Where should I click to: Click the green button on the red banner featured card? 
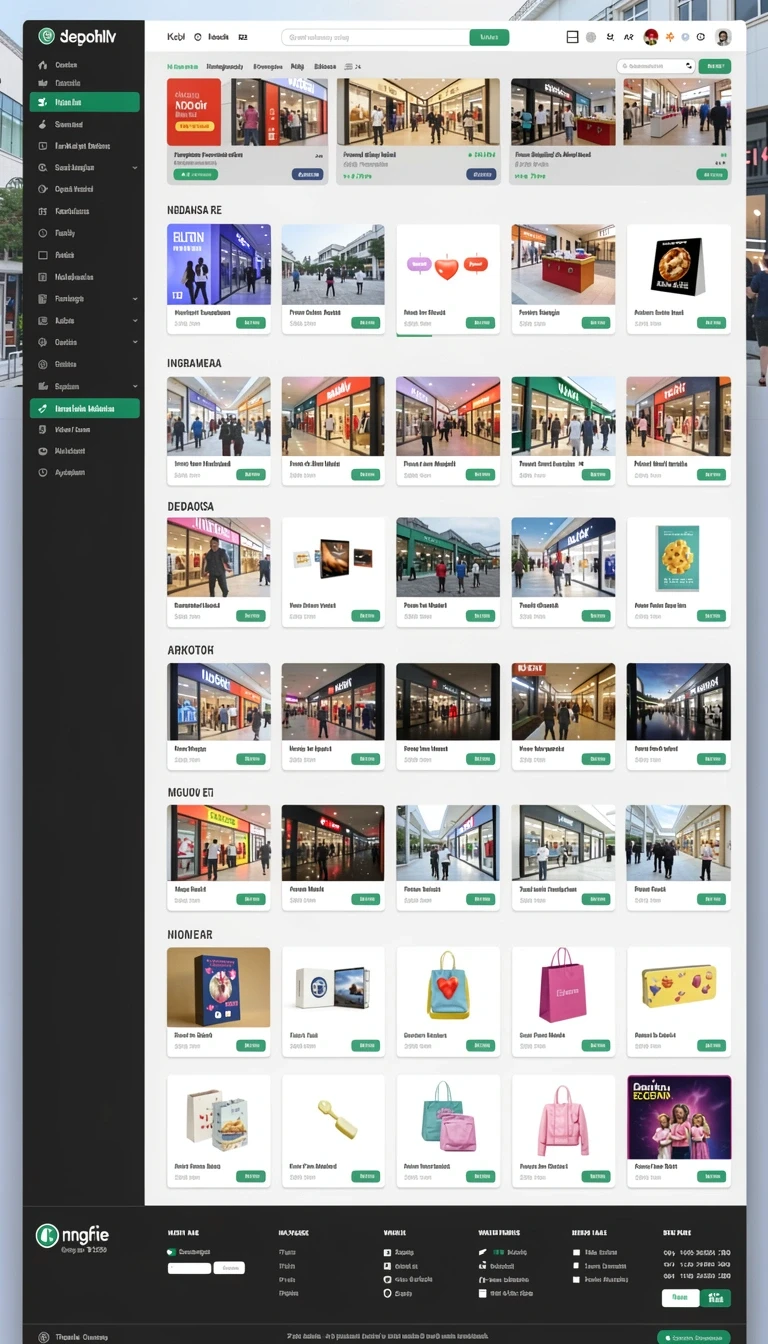click(x=195, y=174)
